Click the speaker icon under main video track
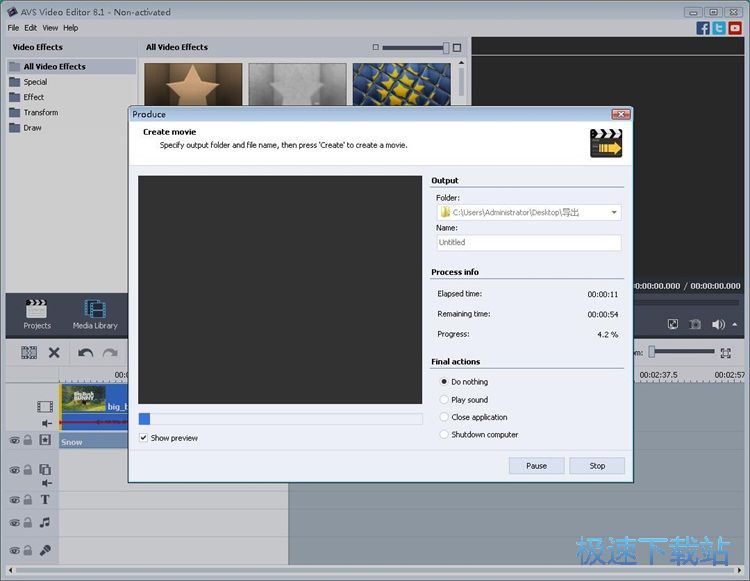The width and height of the screenshot is (750, 581). tap(47, 423)
